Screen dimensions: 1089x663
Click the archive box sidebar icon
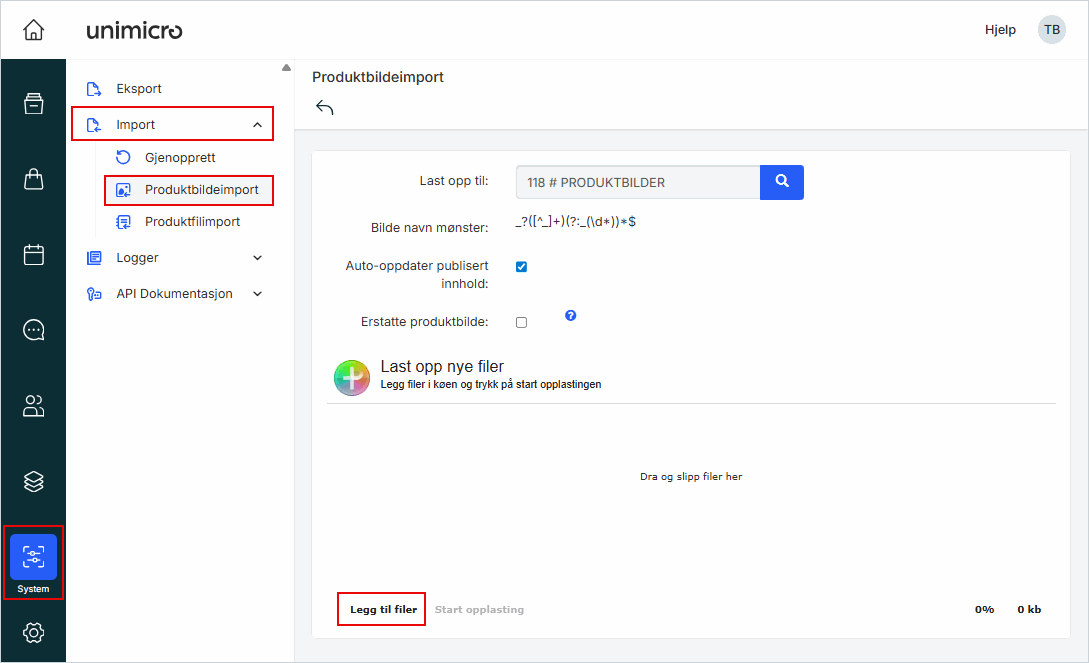33,104
